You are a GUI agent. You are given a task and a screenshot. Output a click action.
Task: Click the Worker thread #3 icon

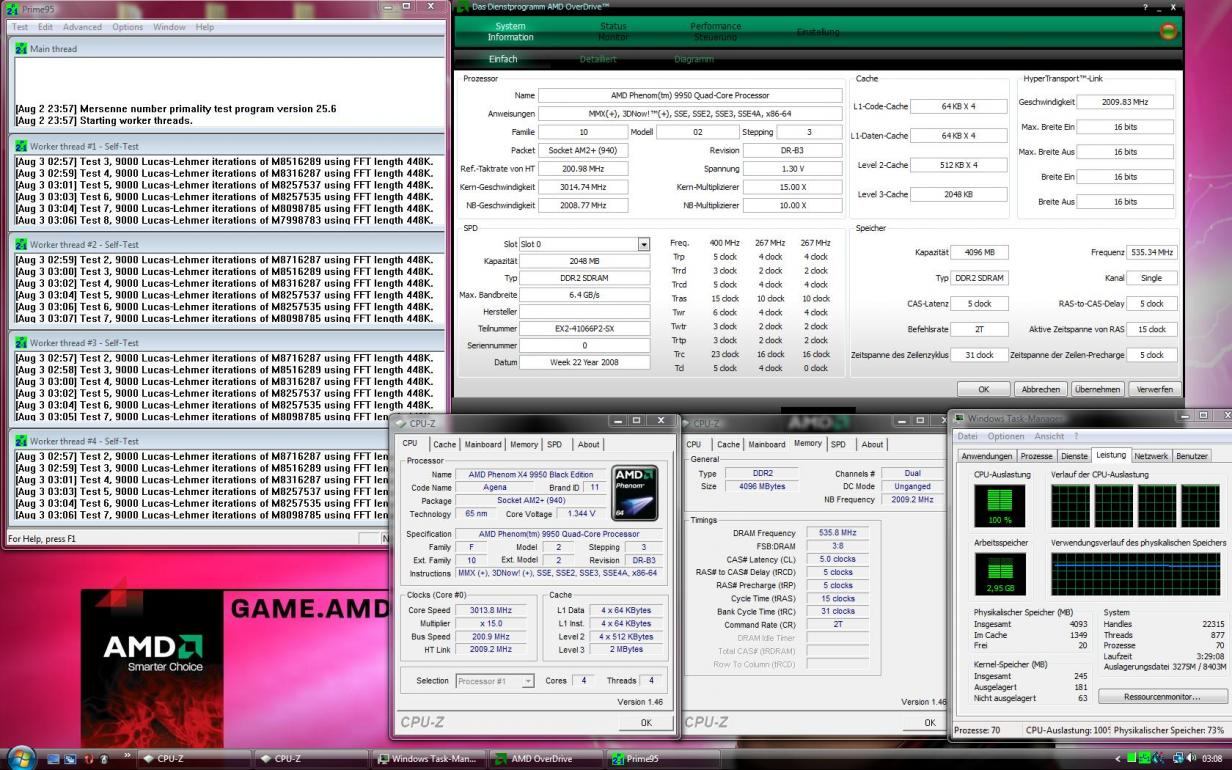[x=21, y=343]
